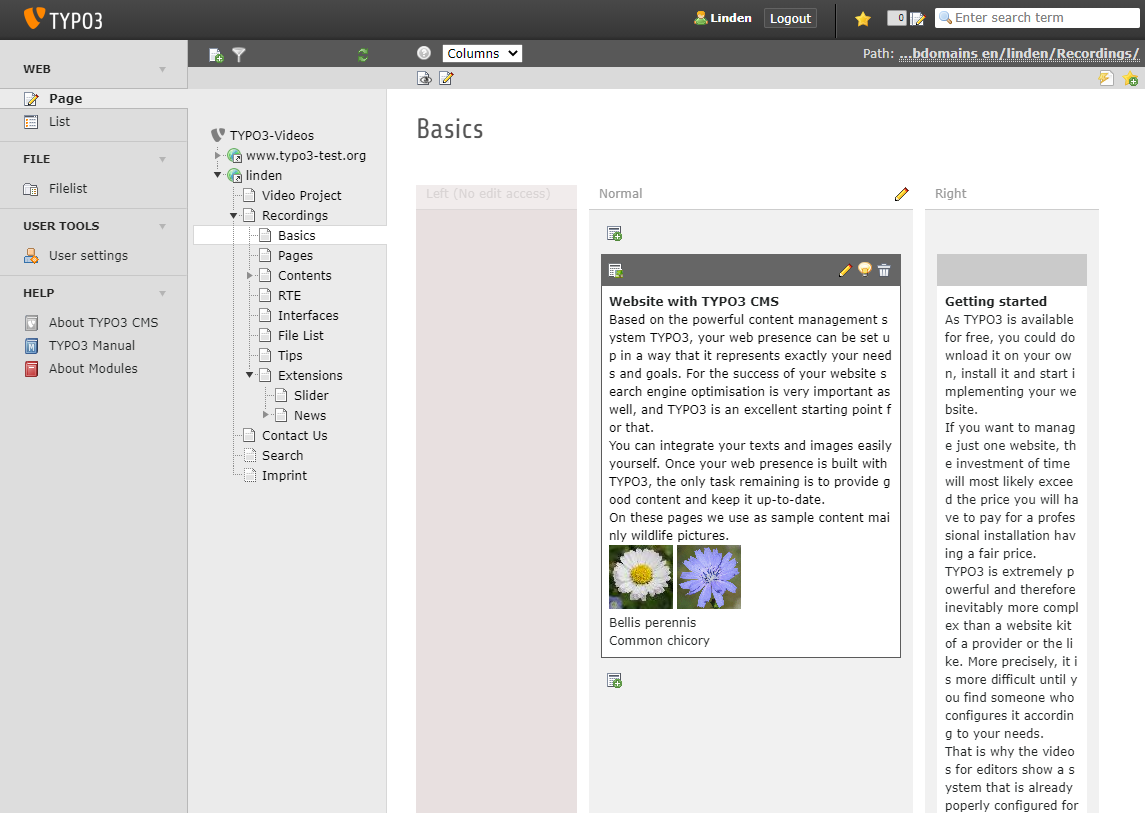The width and height of the screenshot is (1145, 813).
Task: Edit the Website with TYPO3 CMS element
Action: point(844,269)
